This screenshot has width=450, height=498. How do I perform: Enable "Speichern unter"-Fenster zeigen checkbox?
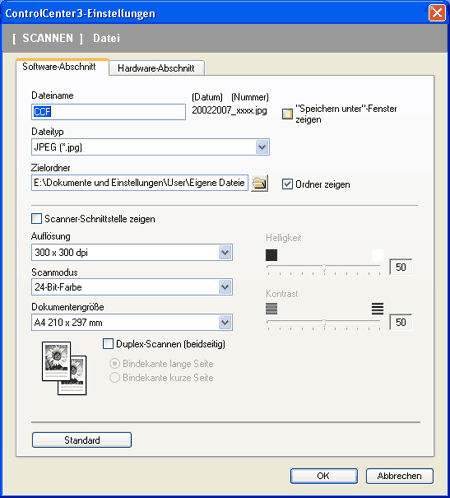(287, 114)
